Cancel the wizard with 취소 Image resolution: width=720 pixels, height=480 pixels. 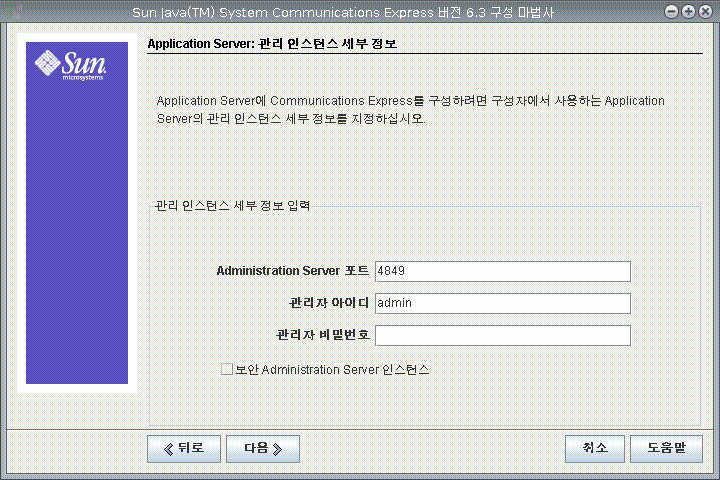tap(595, 449)
